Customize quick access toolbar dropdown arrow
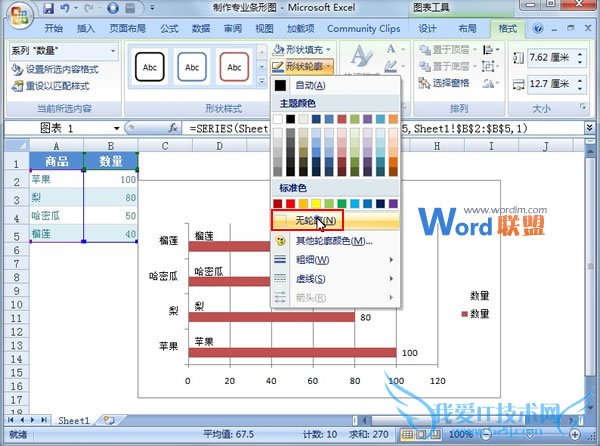 [152, 8]
